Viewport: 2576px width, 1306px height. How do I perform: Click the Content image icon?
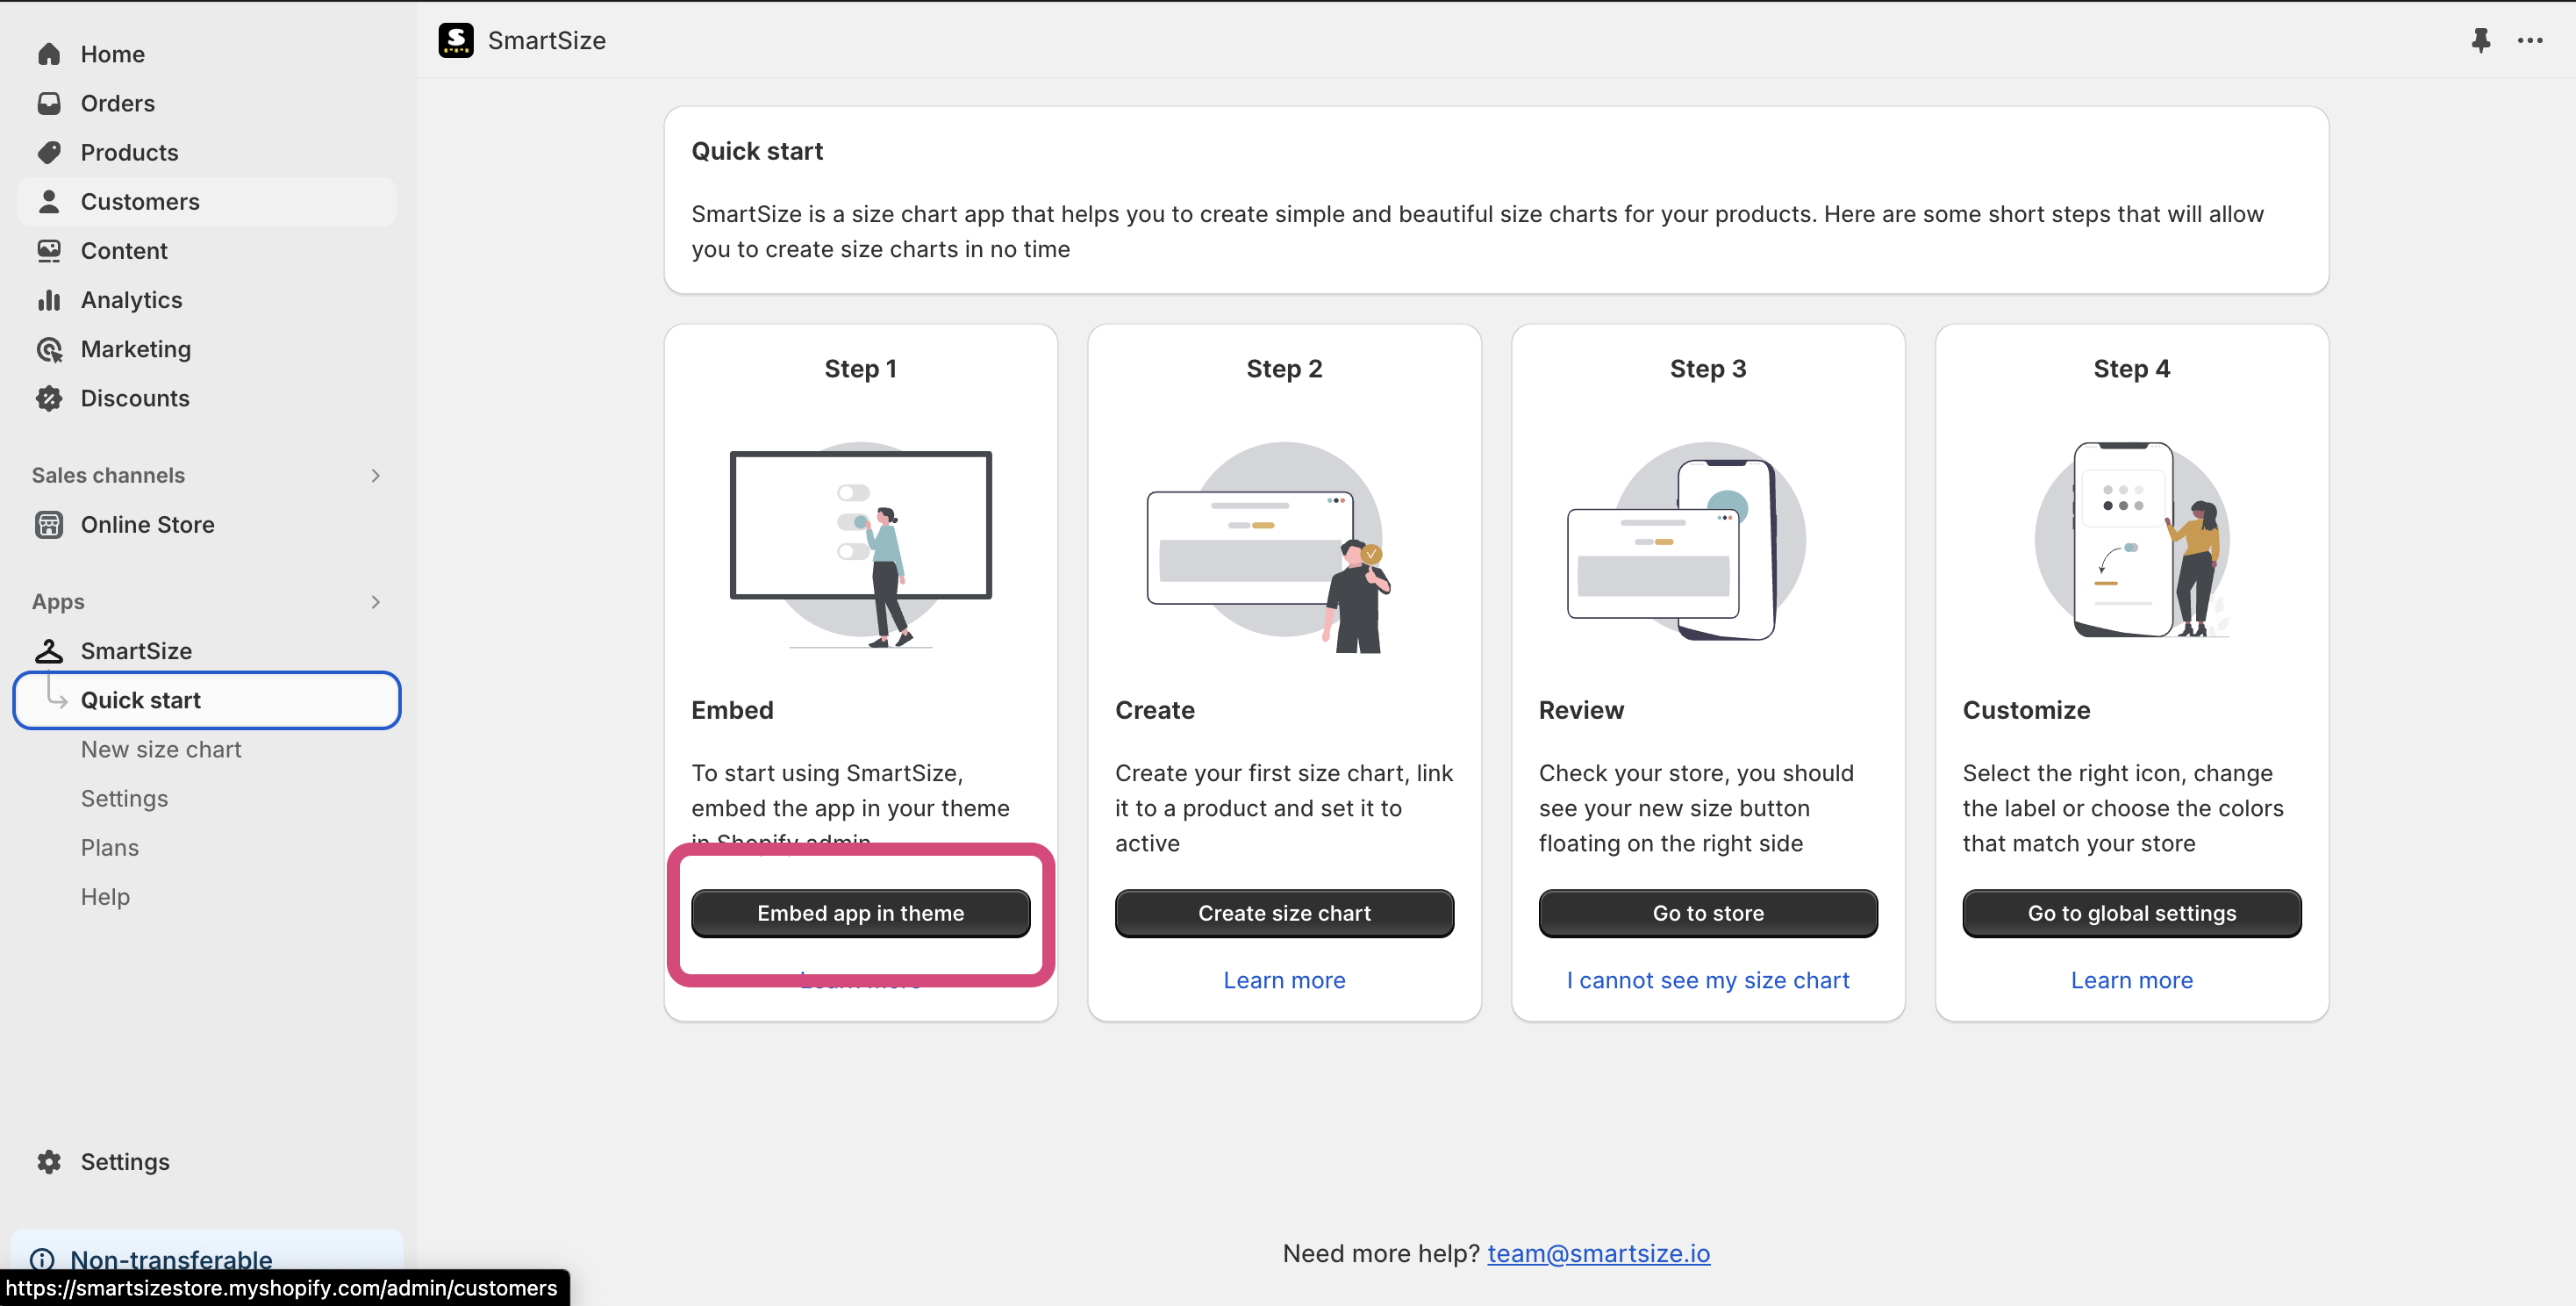49,250
